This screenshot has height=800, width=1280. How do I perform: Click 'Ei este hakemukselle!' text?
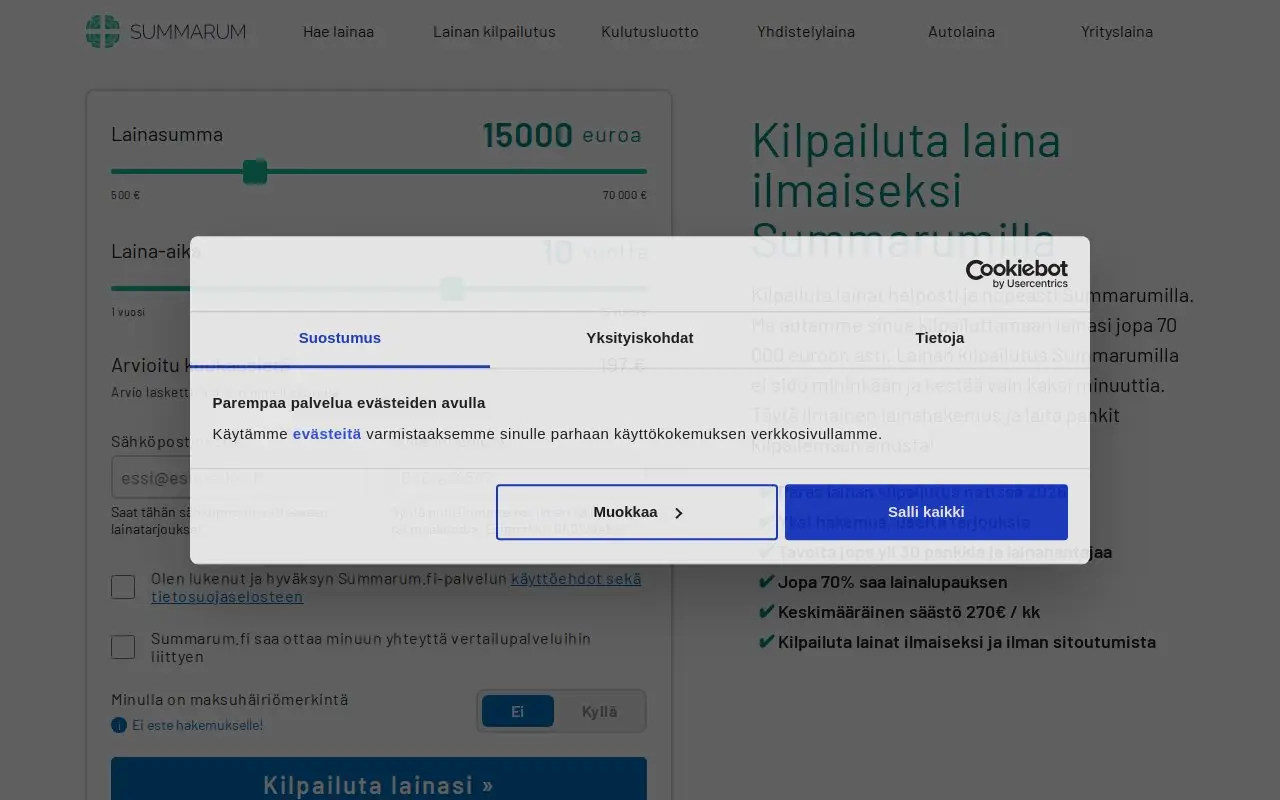pyautogui.click(x=198, y=725)
